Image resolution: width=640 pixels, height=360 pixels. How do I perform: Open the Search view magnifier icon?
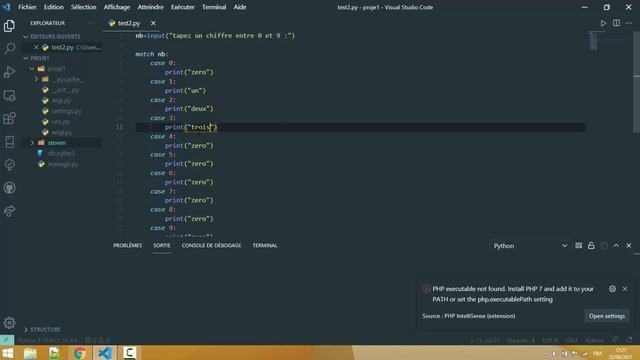click(x=9, y=49)
